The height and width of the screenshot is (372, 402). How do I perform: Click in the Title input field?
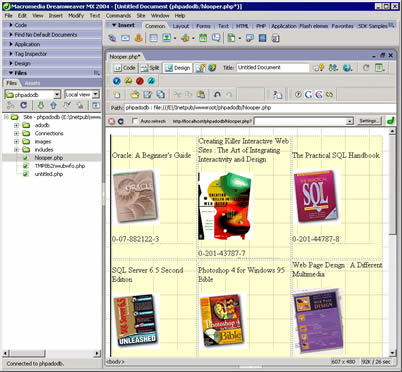[x=273, y=68]
